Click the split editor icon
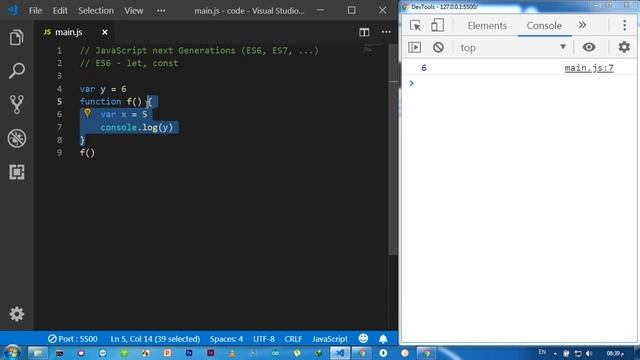The width and height of the screenshot is (640, 360). pyautogui.click(x=364, y=32)
